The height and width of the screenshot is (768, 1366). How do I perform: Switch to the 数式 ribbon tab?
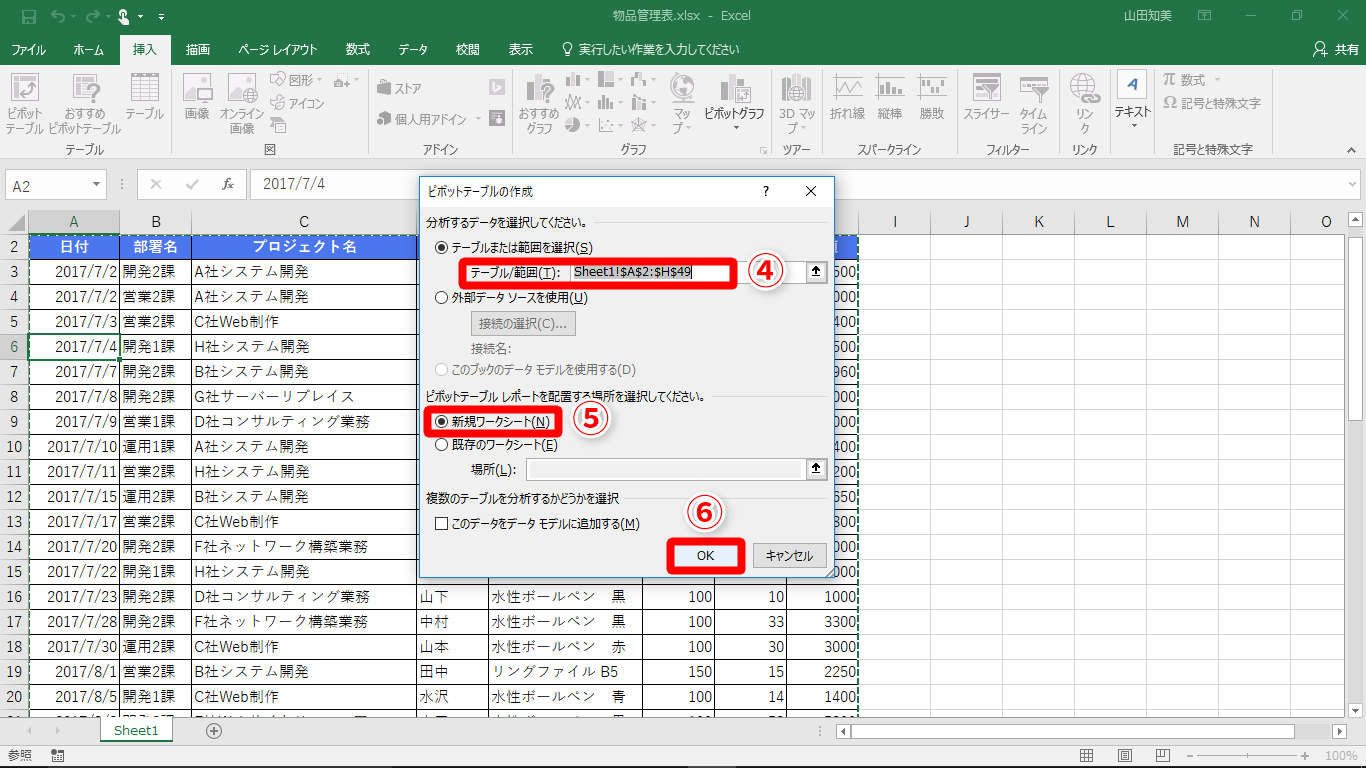(358, 49)
